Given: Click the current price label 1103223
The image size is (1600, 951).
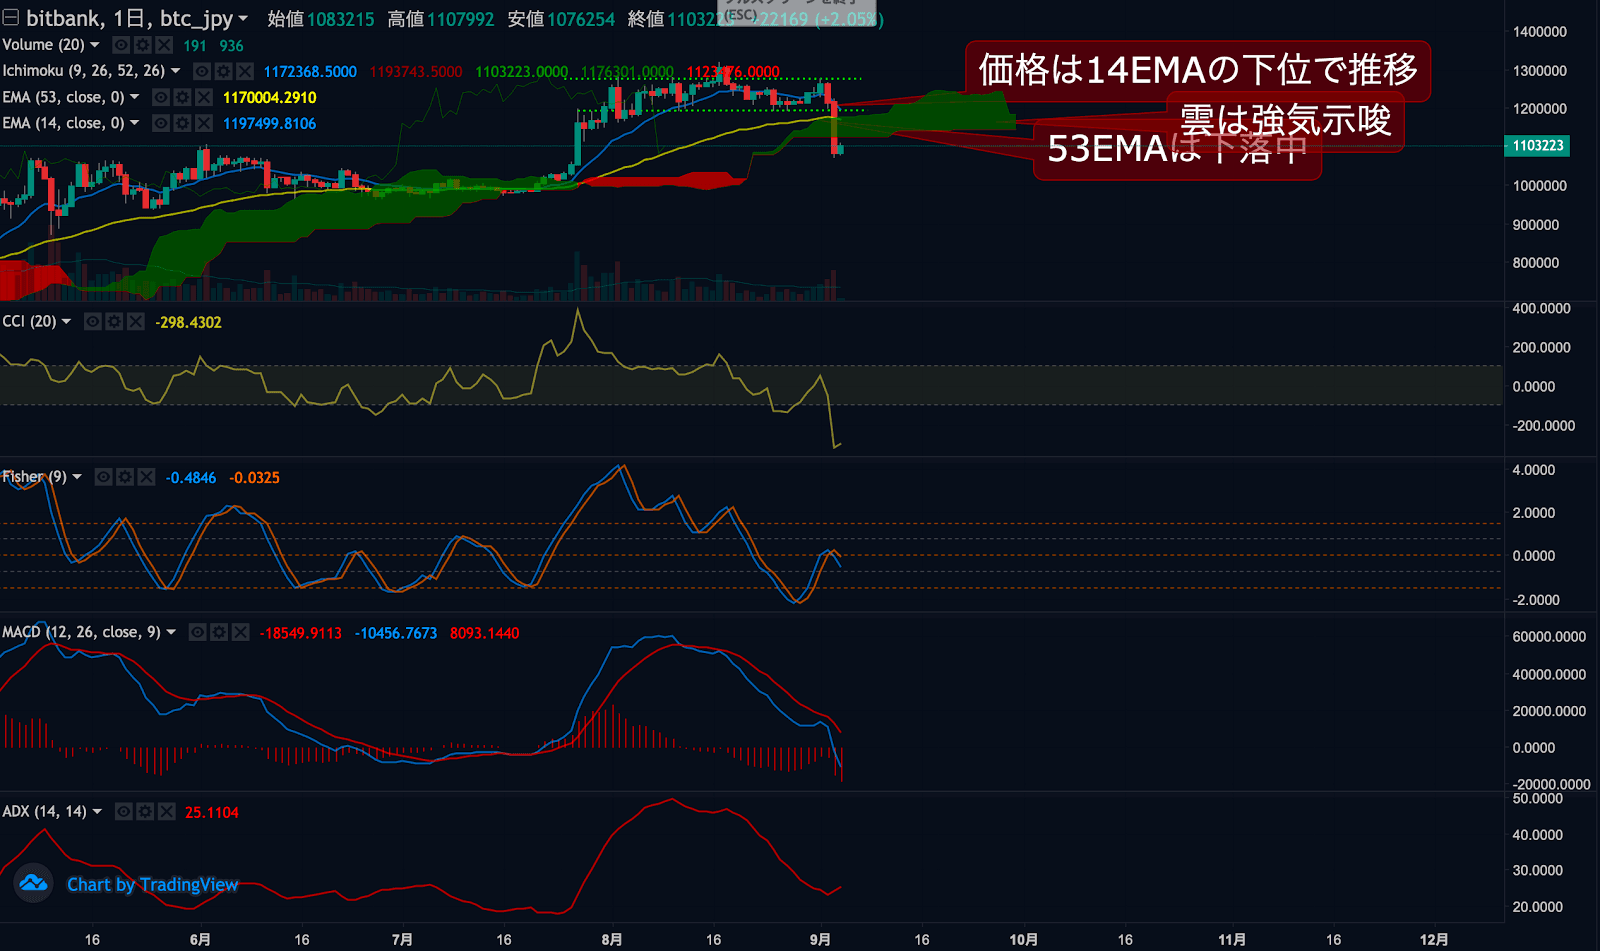Looking at the screenshot, I should (x=1537, y=146).
